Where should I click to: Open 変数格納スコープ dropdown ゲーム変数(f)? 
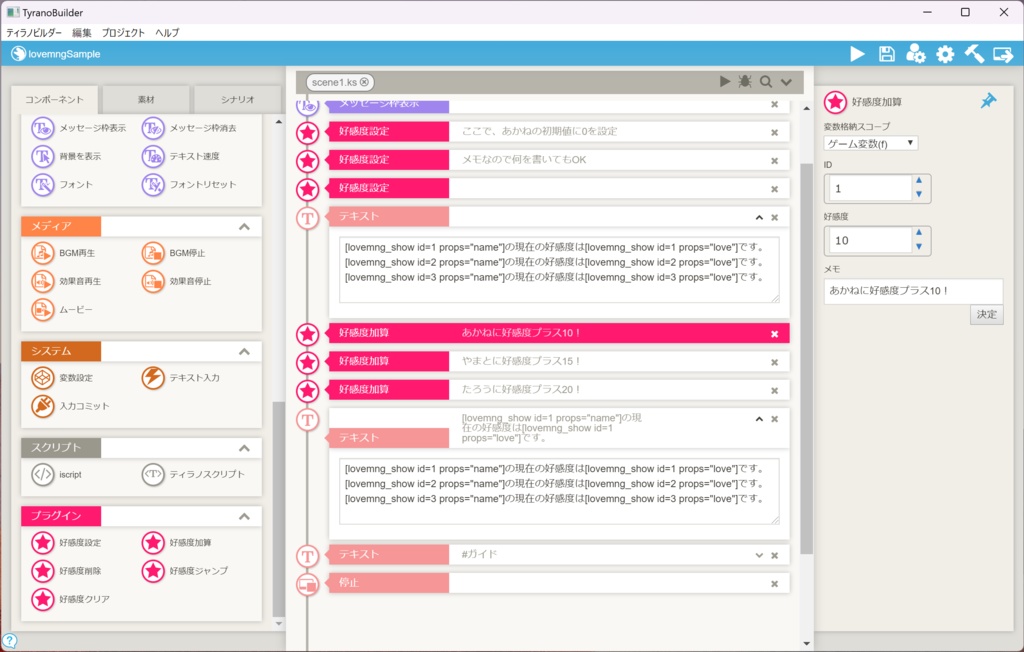871,143
